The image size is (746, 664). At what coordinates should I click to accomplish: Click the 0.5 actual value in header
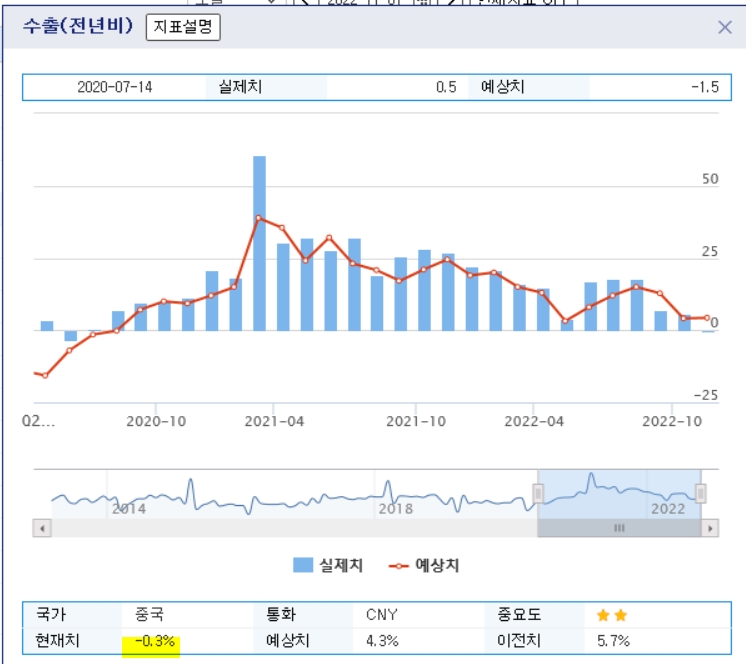[x=446, y=87]
